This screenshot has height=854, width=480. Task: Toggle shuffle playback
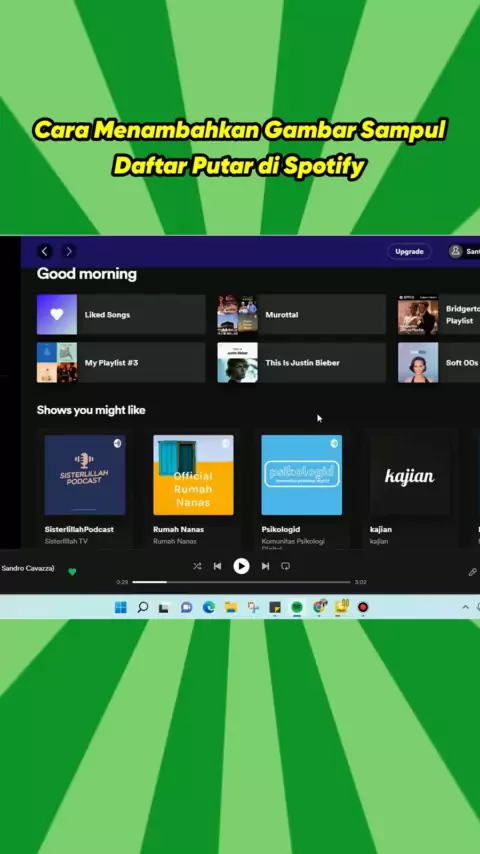197,566
